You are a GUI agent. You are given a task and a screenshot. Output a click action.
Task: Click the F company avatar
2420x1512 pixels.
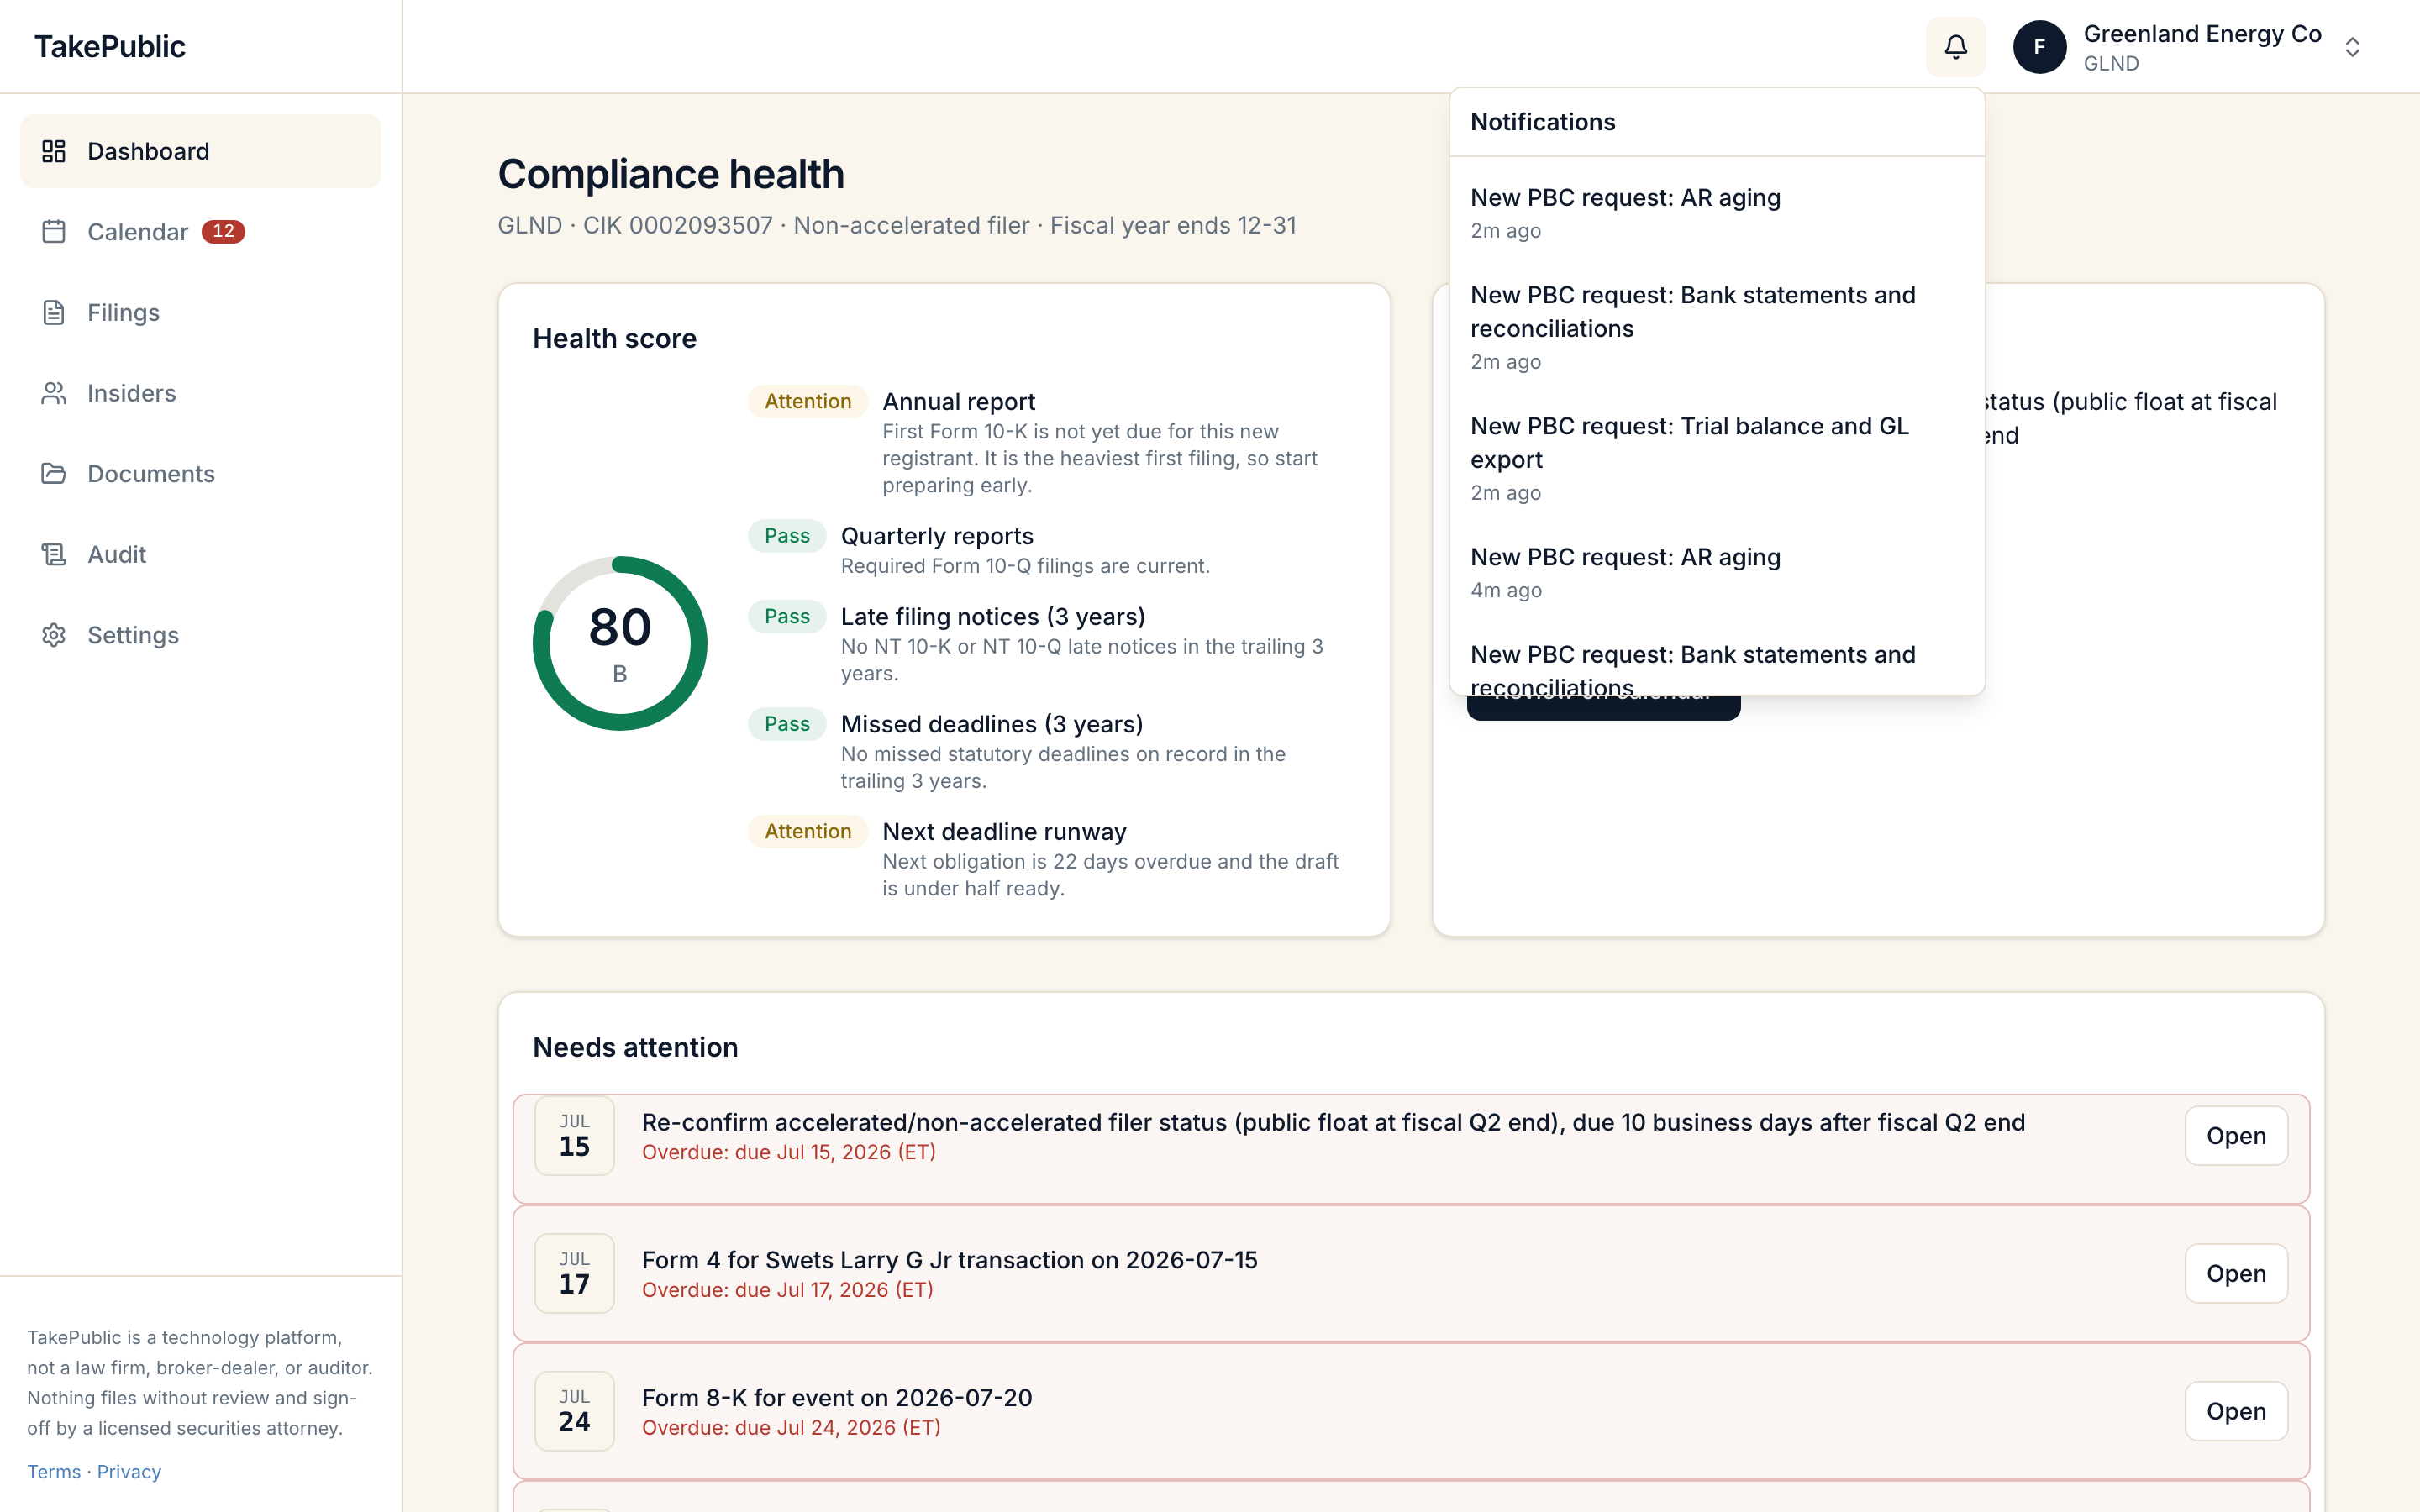point(2039,47)
